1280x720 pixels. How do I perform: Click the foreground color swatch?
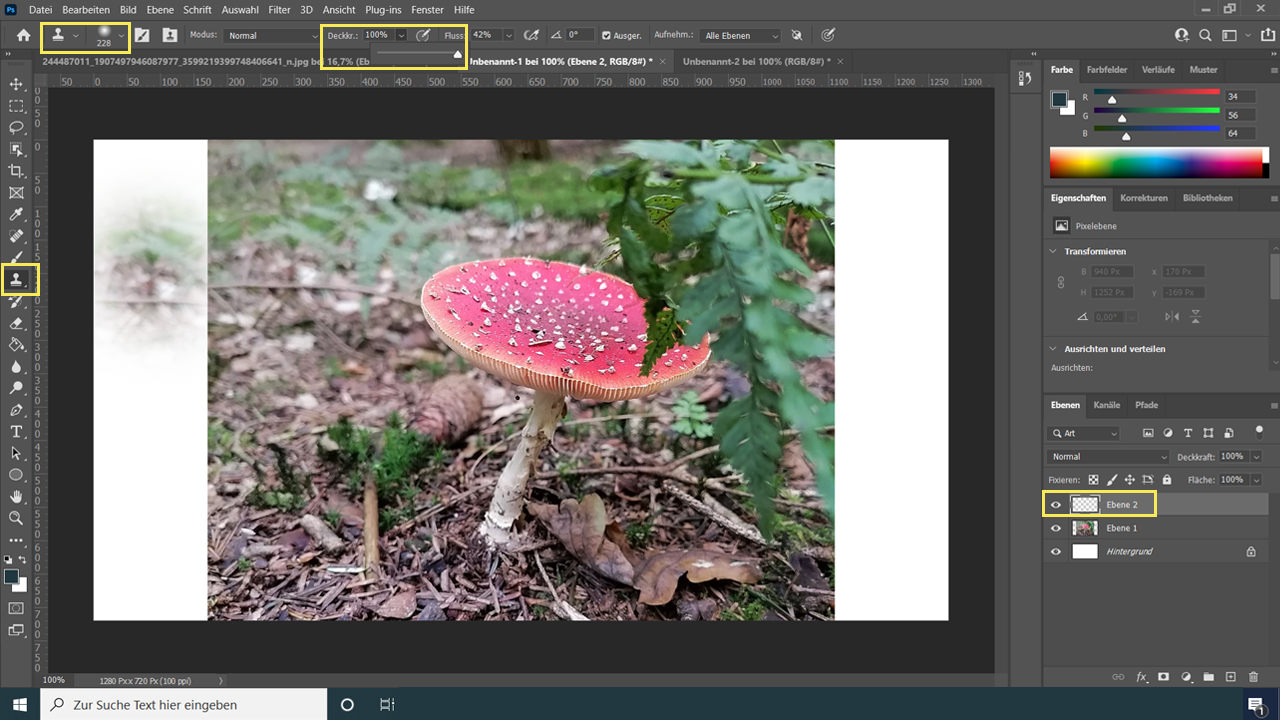[11, 576]
